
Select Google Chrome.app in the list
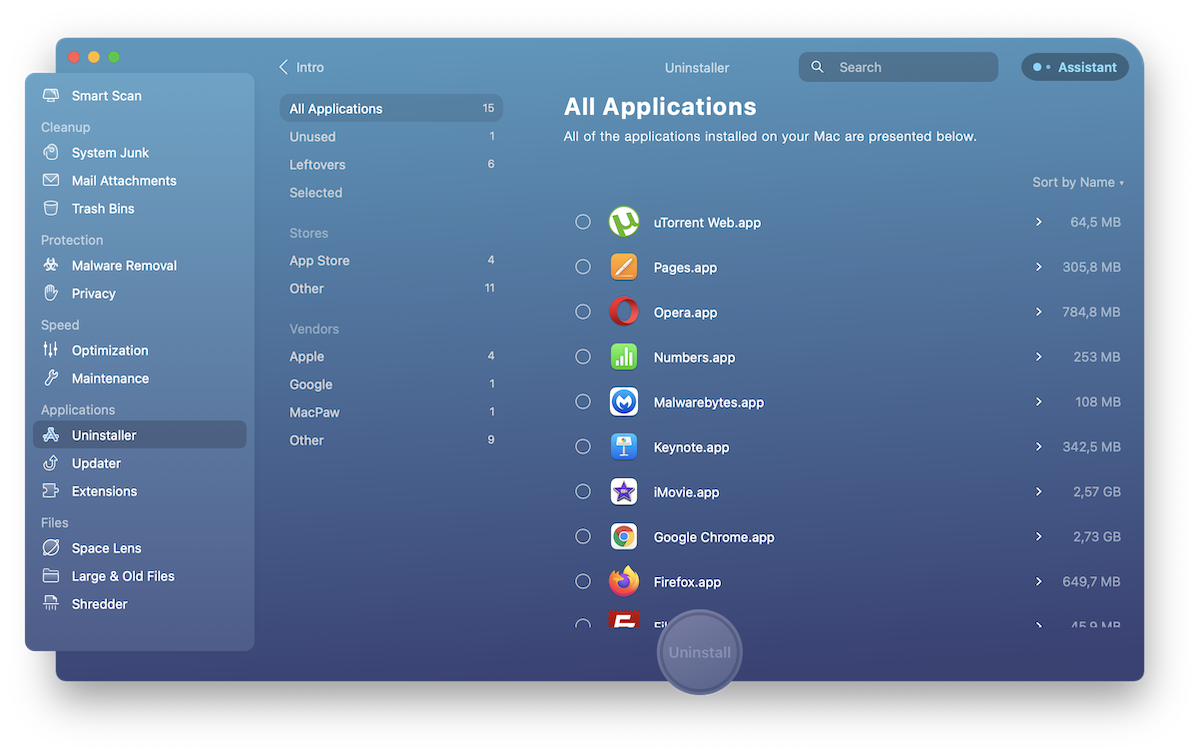tap(583, 537)
